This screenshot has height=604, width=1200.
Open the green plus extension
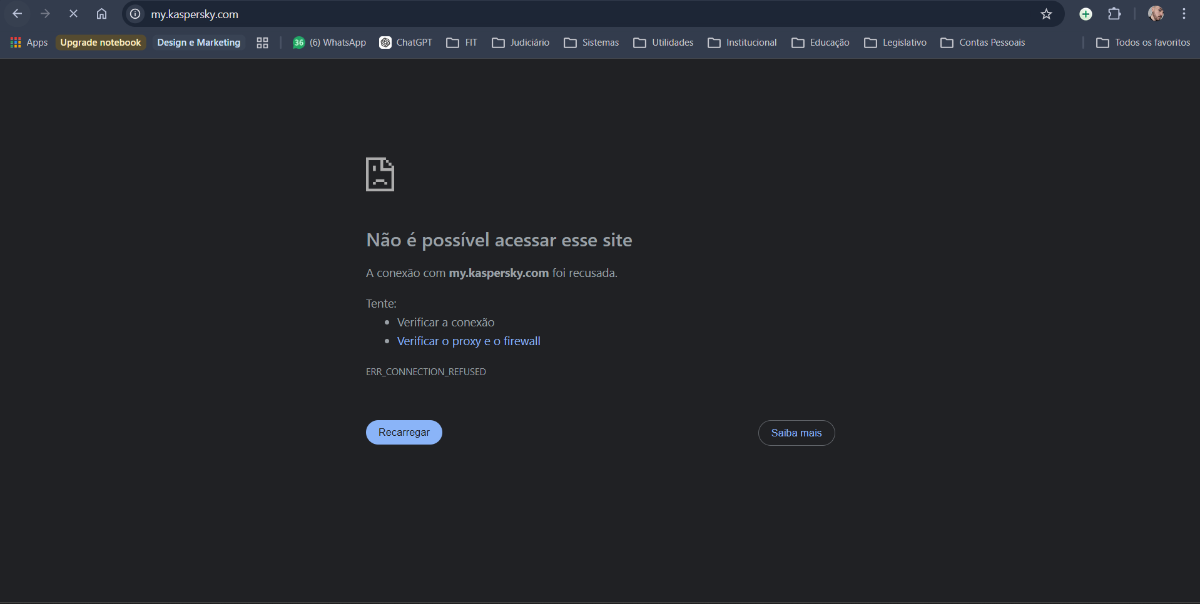click(1085, 14)
